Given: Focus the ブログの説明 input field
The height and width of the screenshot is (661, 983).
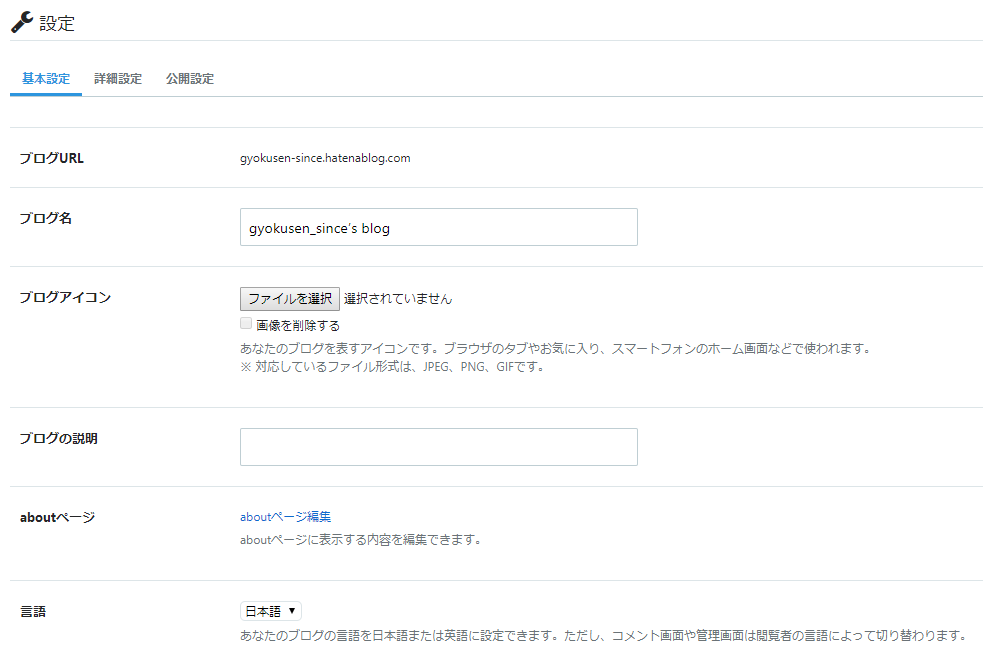Looking at the screenshot, I should [438, 446].
